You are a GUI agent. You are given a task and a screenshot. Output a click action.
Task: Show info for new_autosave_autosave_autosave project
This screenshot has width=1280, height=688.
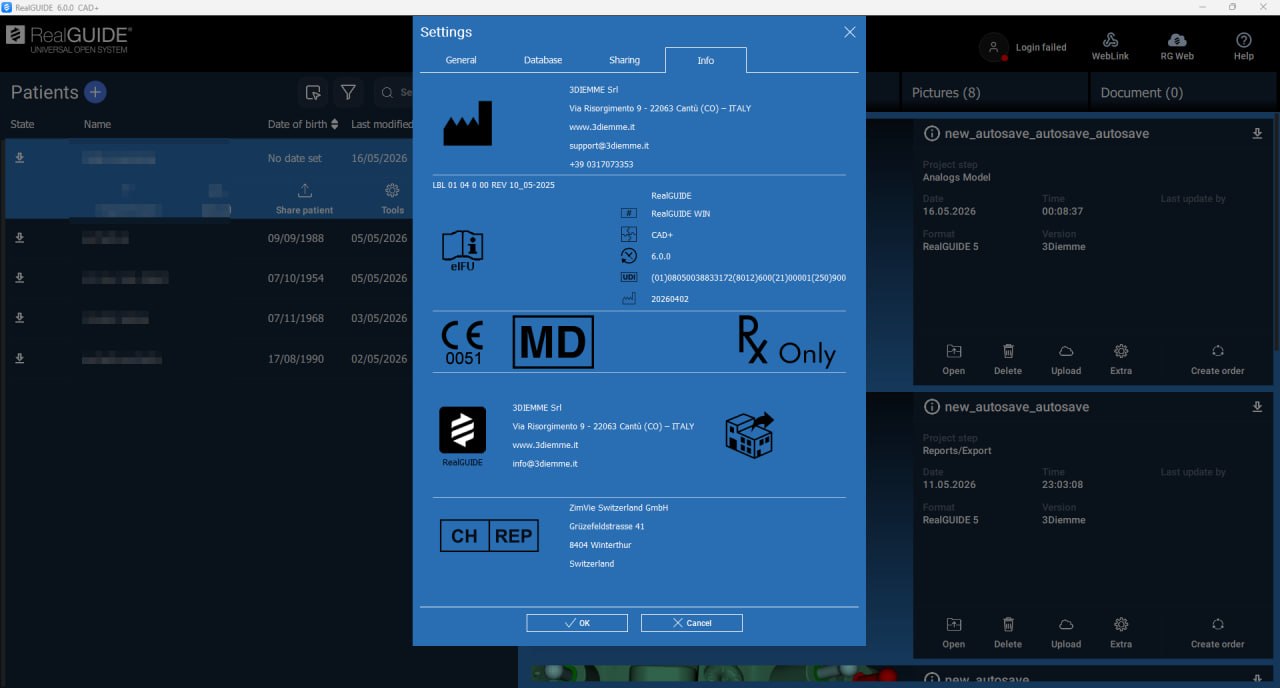[931, 133]
